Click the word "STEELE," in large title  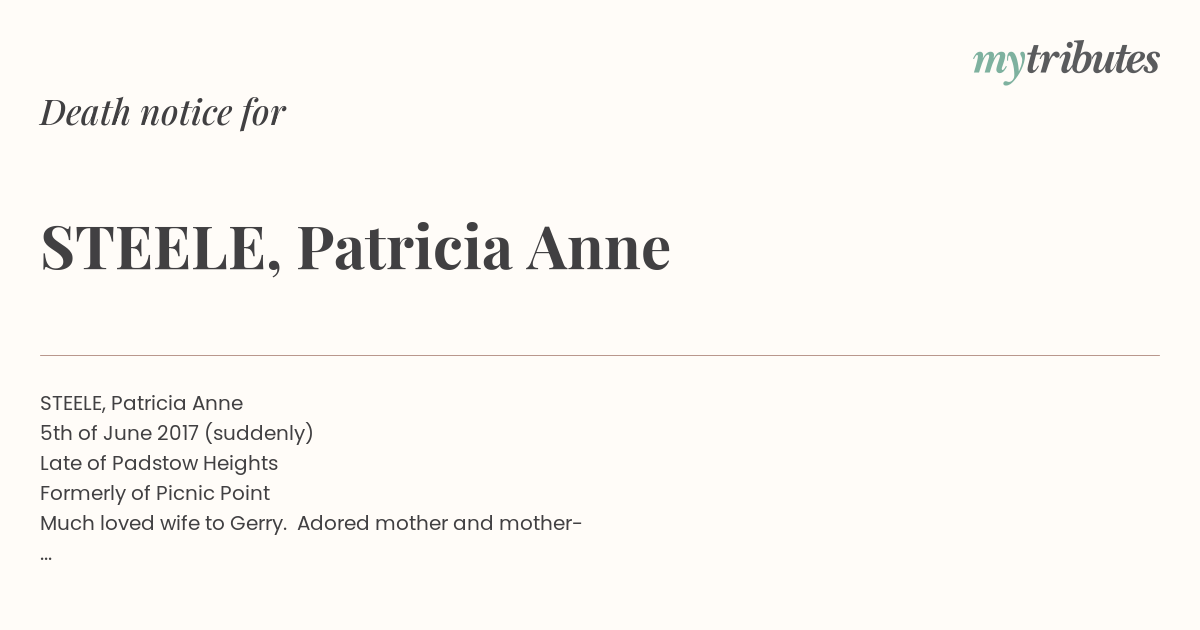pyautogui.click(x=160, y=250)
